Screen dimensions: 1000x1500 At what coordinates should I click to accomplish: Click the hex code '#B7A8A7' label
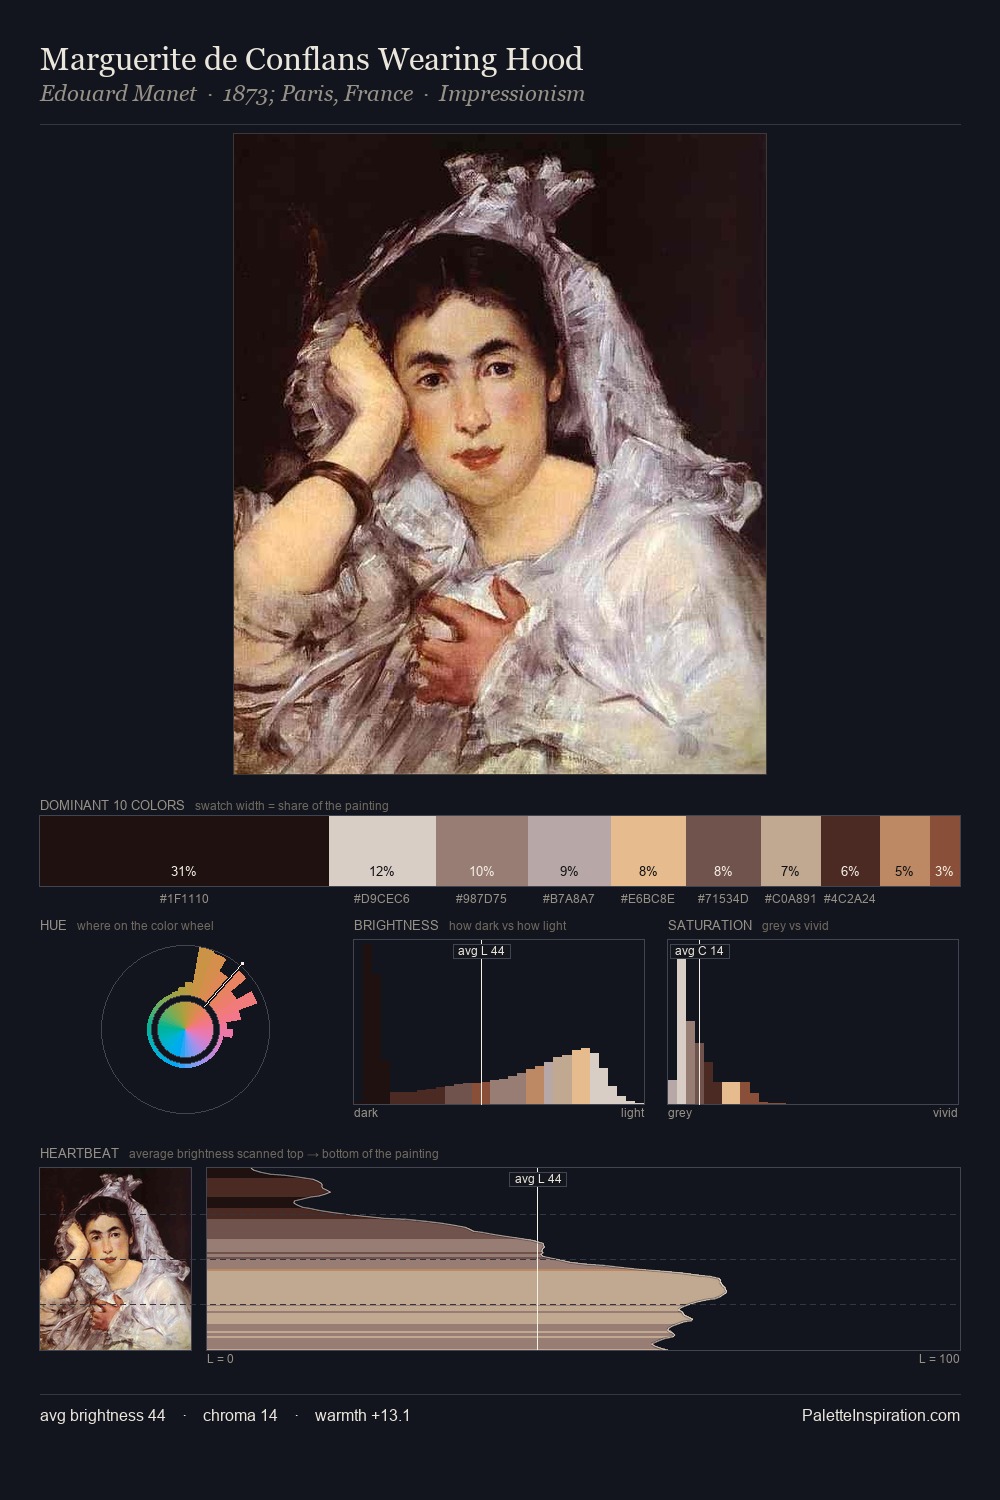pyautogui.click(x=569, y=899)
